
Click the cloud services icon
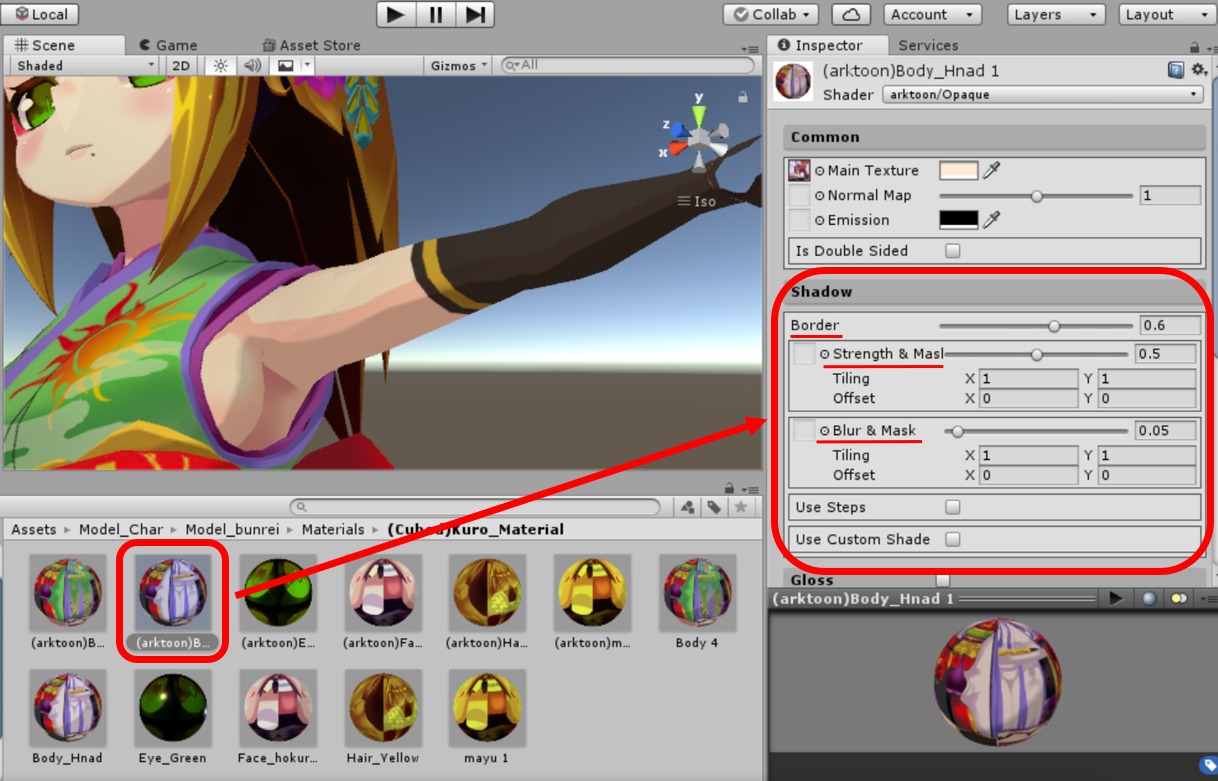click(x=850, y=15)
